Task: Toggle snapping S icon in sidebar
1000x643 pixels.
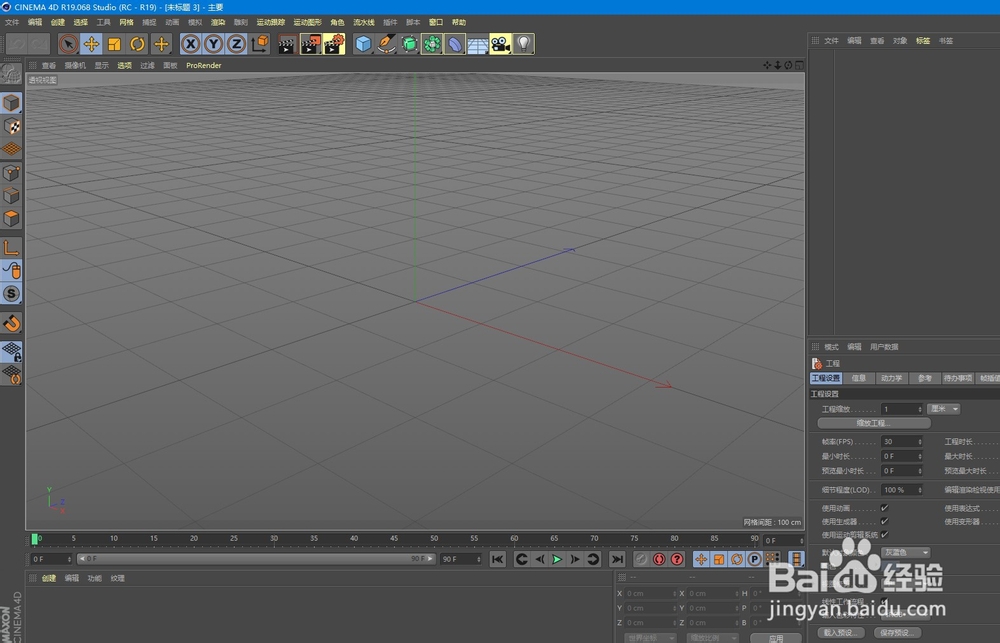Action: (11, 293)
